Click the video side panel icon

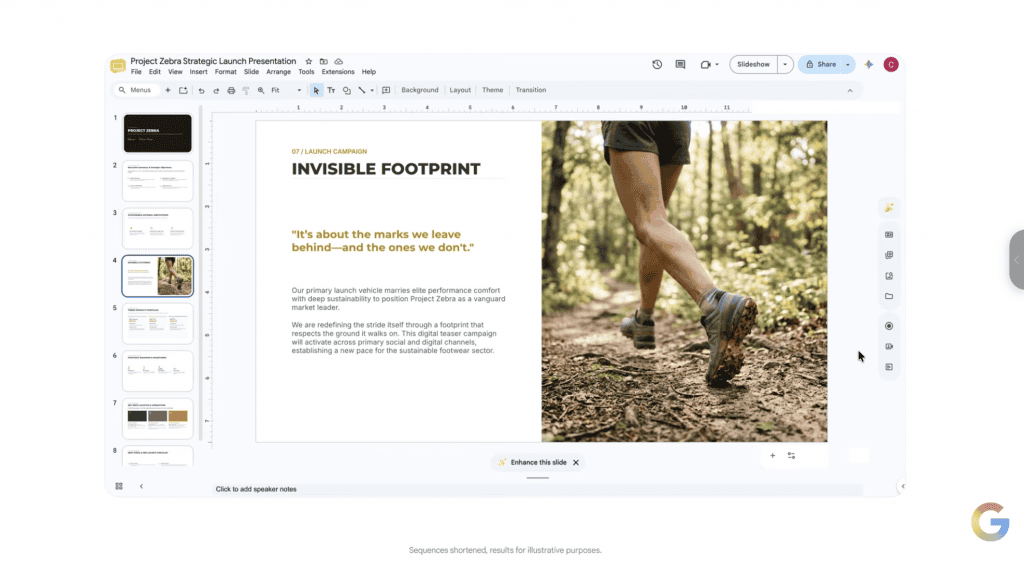[x=889, y=347]
